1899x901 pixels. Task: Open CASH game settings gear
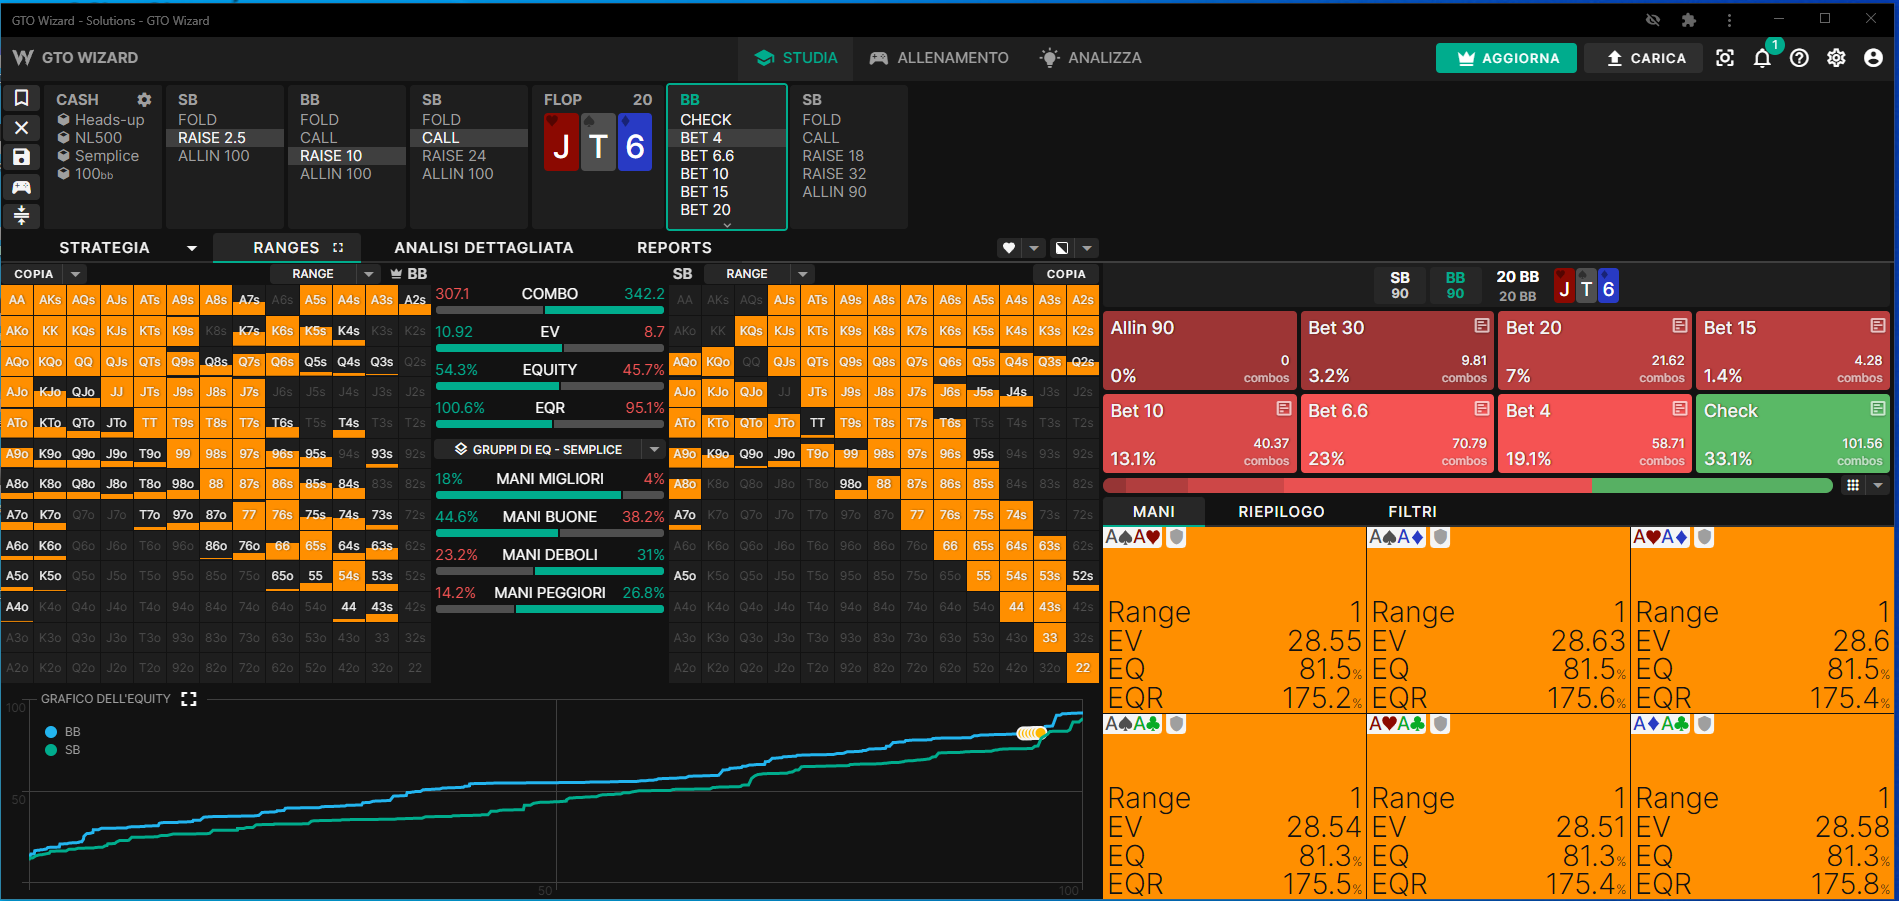pyautogui.click(x=144, y=100)
